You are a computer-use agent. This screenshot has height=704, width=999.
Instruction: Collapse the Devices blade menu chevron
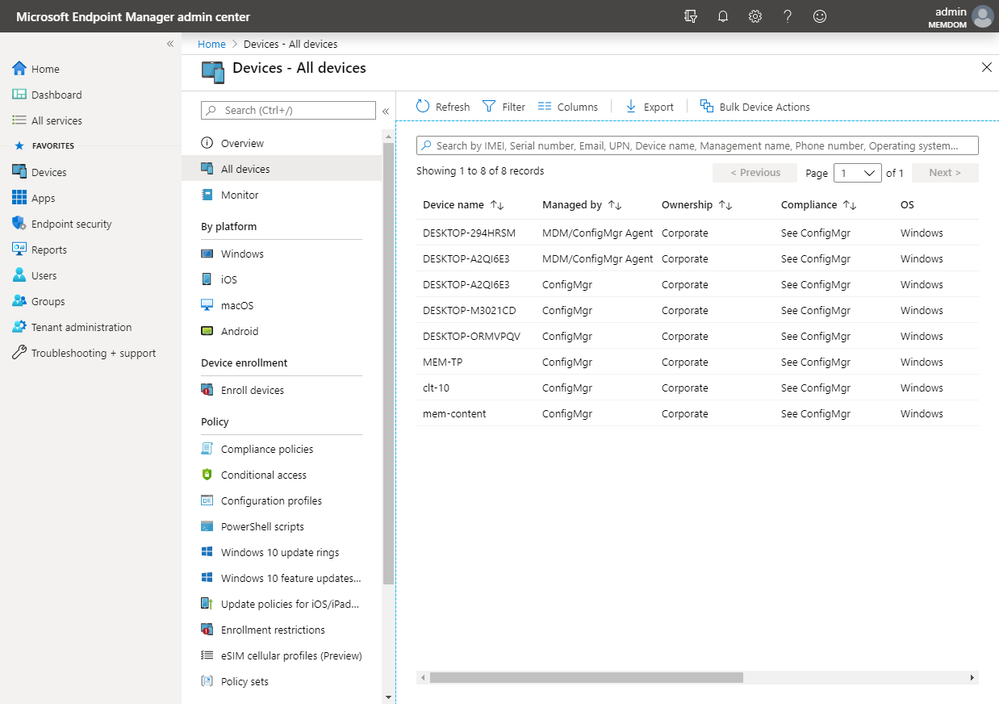[x=385, y=111]
